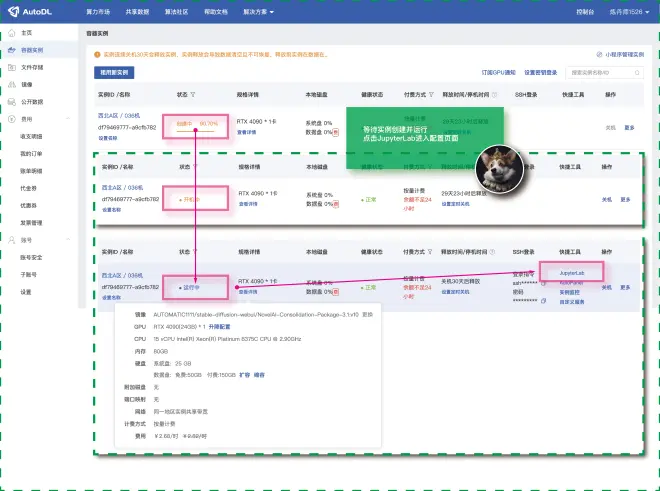Expand the 解决方案 dropdown menu
This screenshot has width=660, height=491.
tap(259, 12)
